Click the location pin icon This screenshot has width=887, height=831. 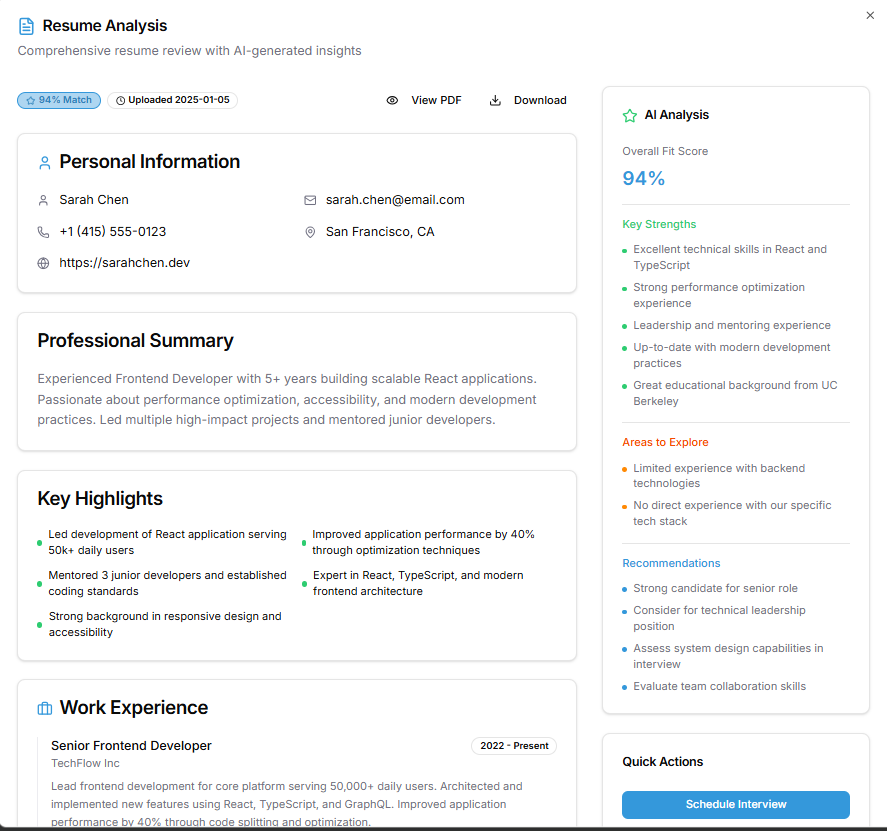pos(310,232)
